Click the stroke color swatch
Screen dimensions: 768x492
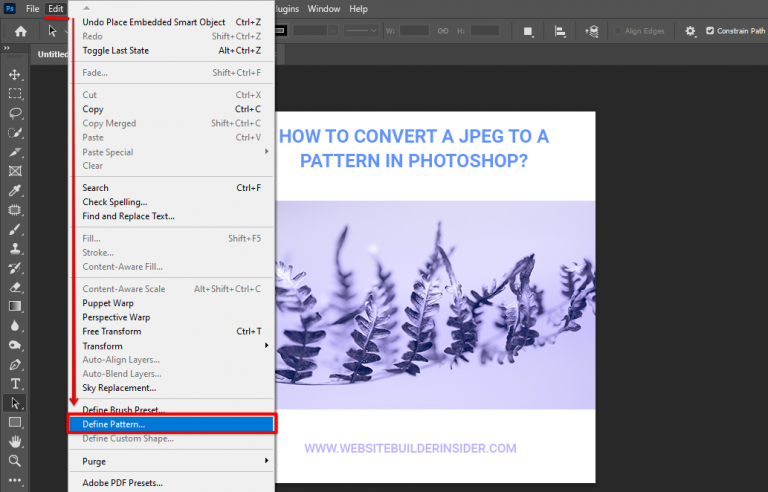point(280,31)
